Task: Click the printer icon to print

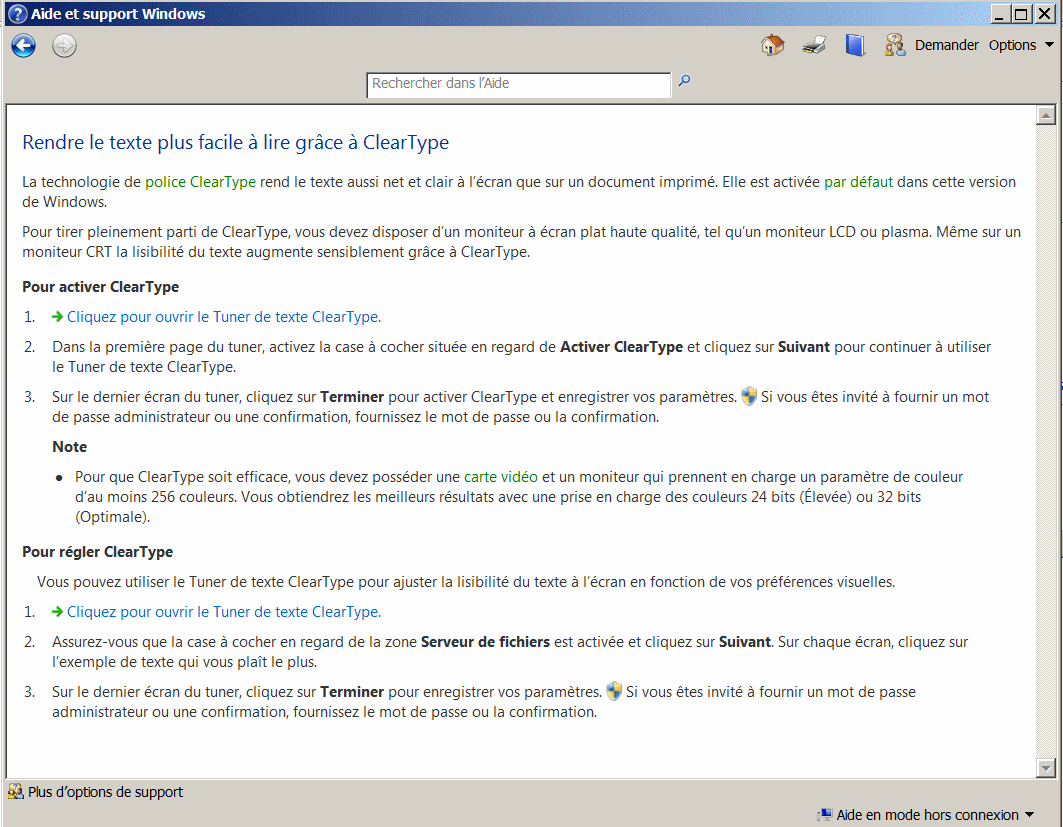Action: pos(814,45)
